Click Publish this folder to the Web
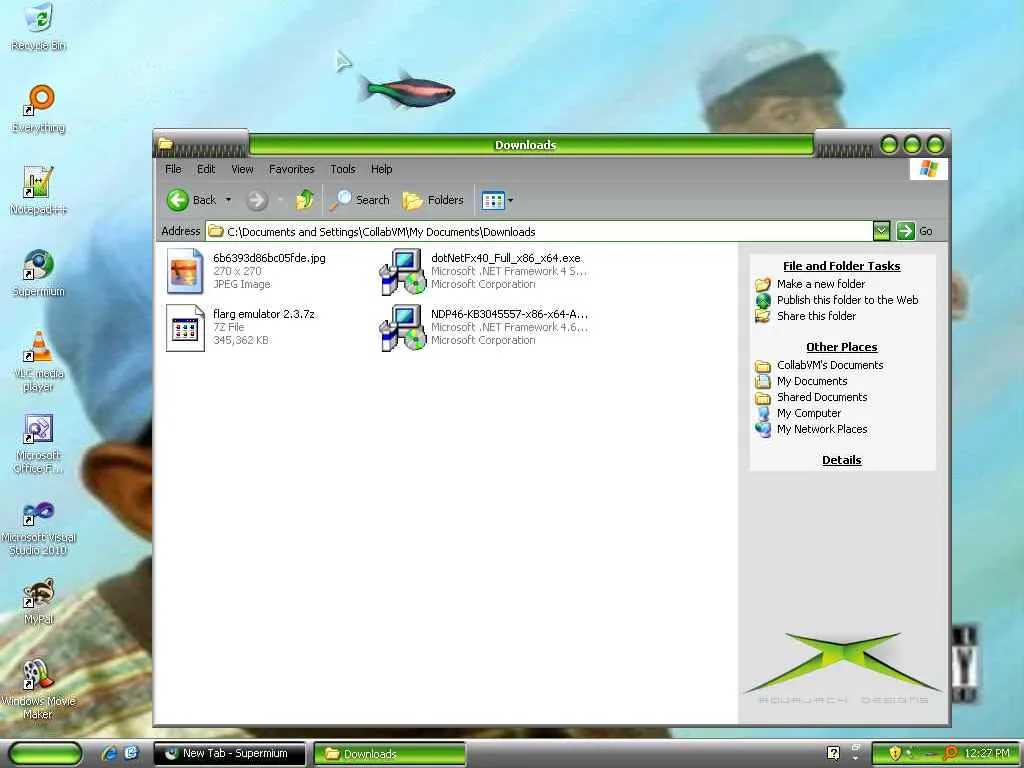Image resolution: width=1024 pixels, height=768 pixels. coord(847,300)
